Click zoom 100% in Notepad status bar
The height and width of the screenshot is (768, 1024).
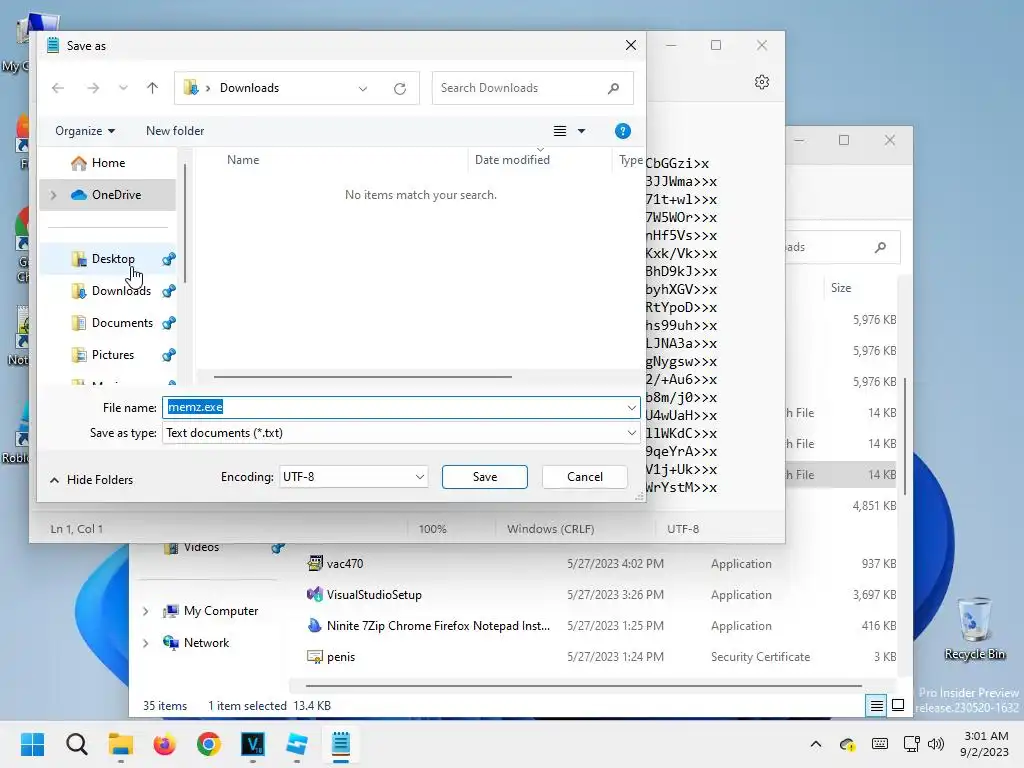pyautogui.click(x=432, y=529)
